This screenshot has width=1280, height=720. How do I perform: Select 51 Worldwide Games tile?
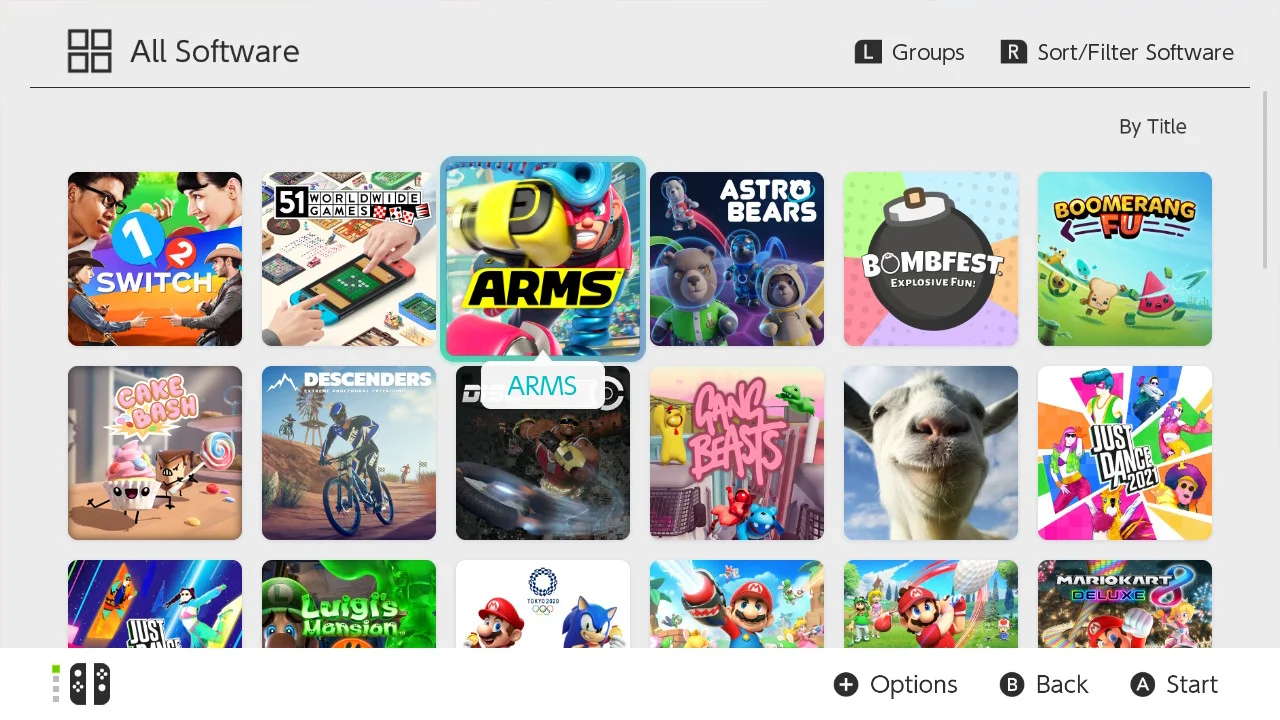coord(349,259)
